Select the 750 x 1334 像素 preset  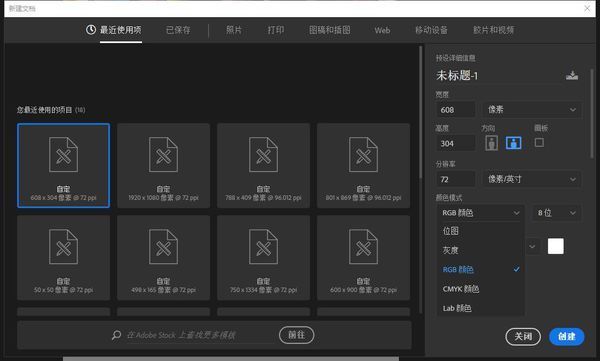tap(263, 258)
